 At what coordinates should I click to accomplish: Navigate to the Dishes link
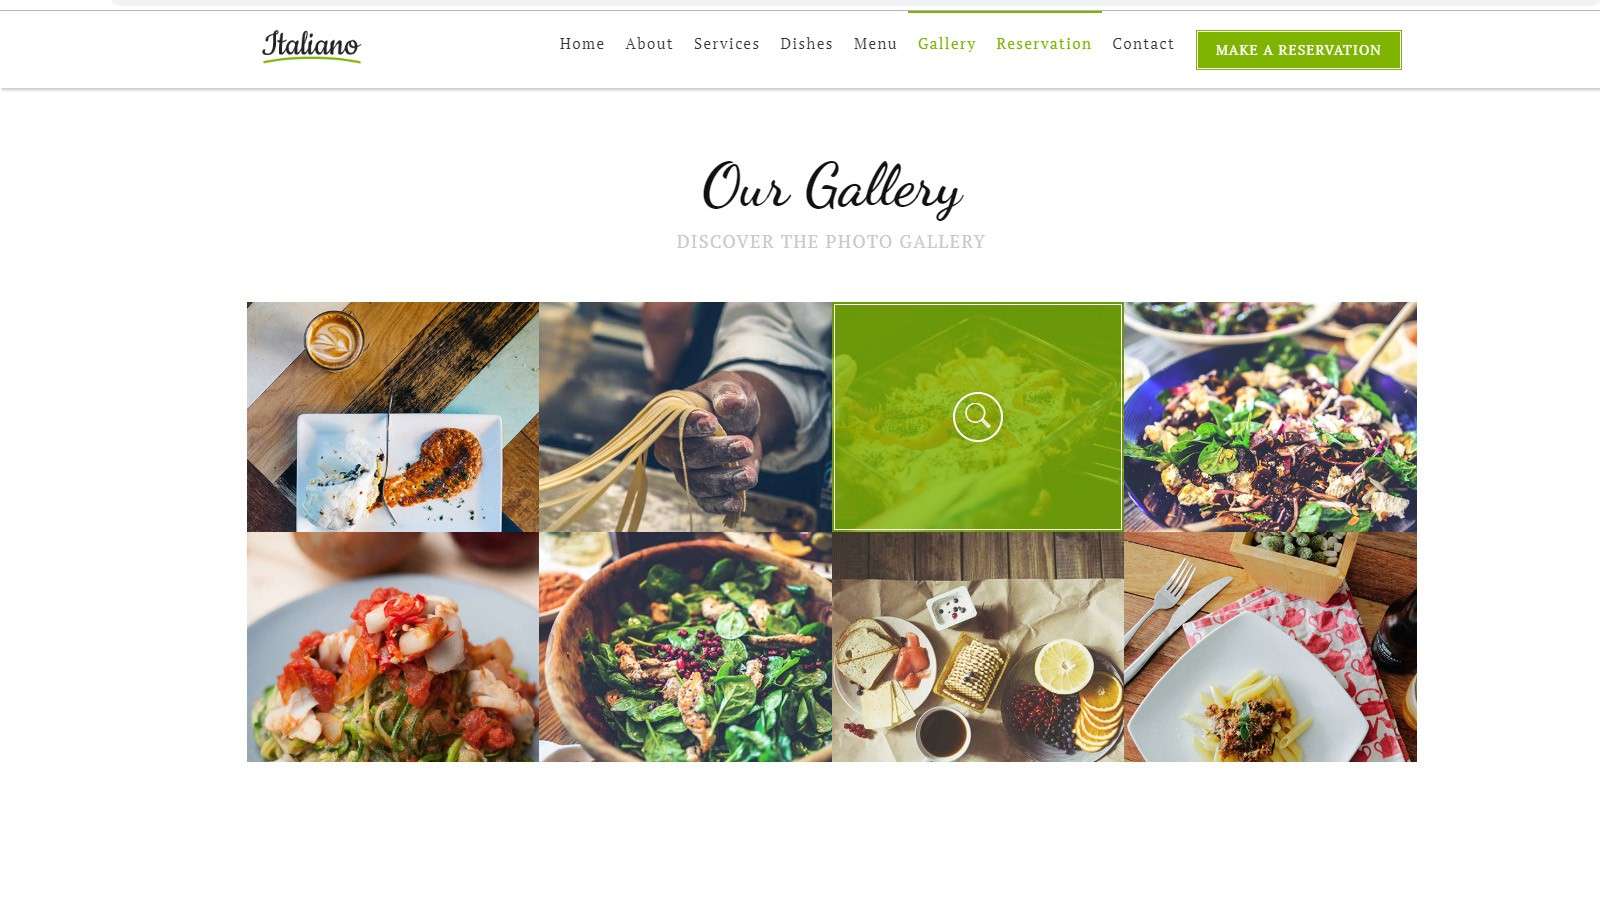click(x=806, y=44)
